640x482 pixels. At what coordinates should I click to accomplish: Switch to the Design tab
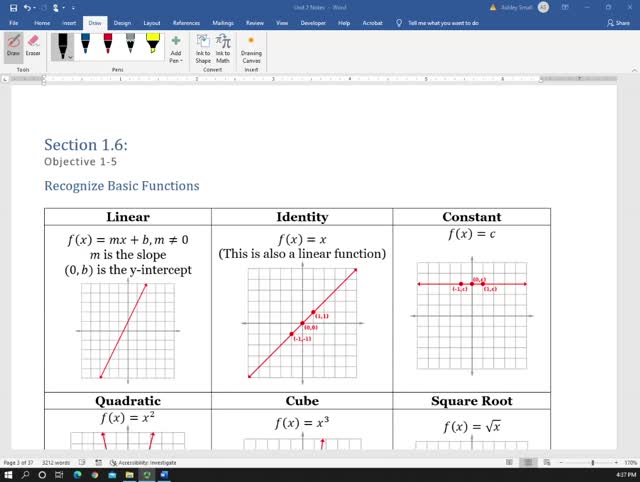122,23
